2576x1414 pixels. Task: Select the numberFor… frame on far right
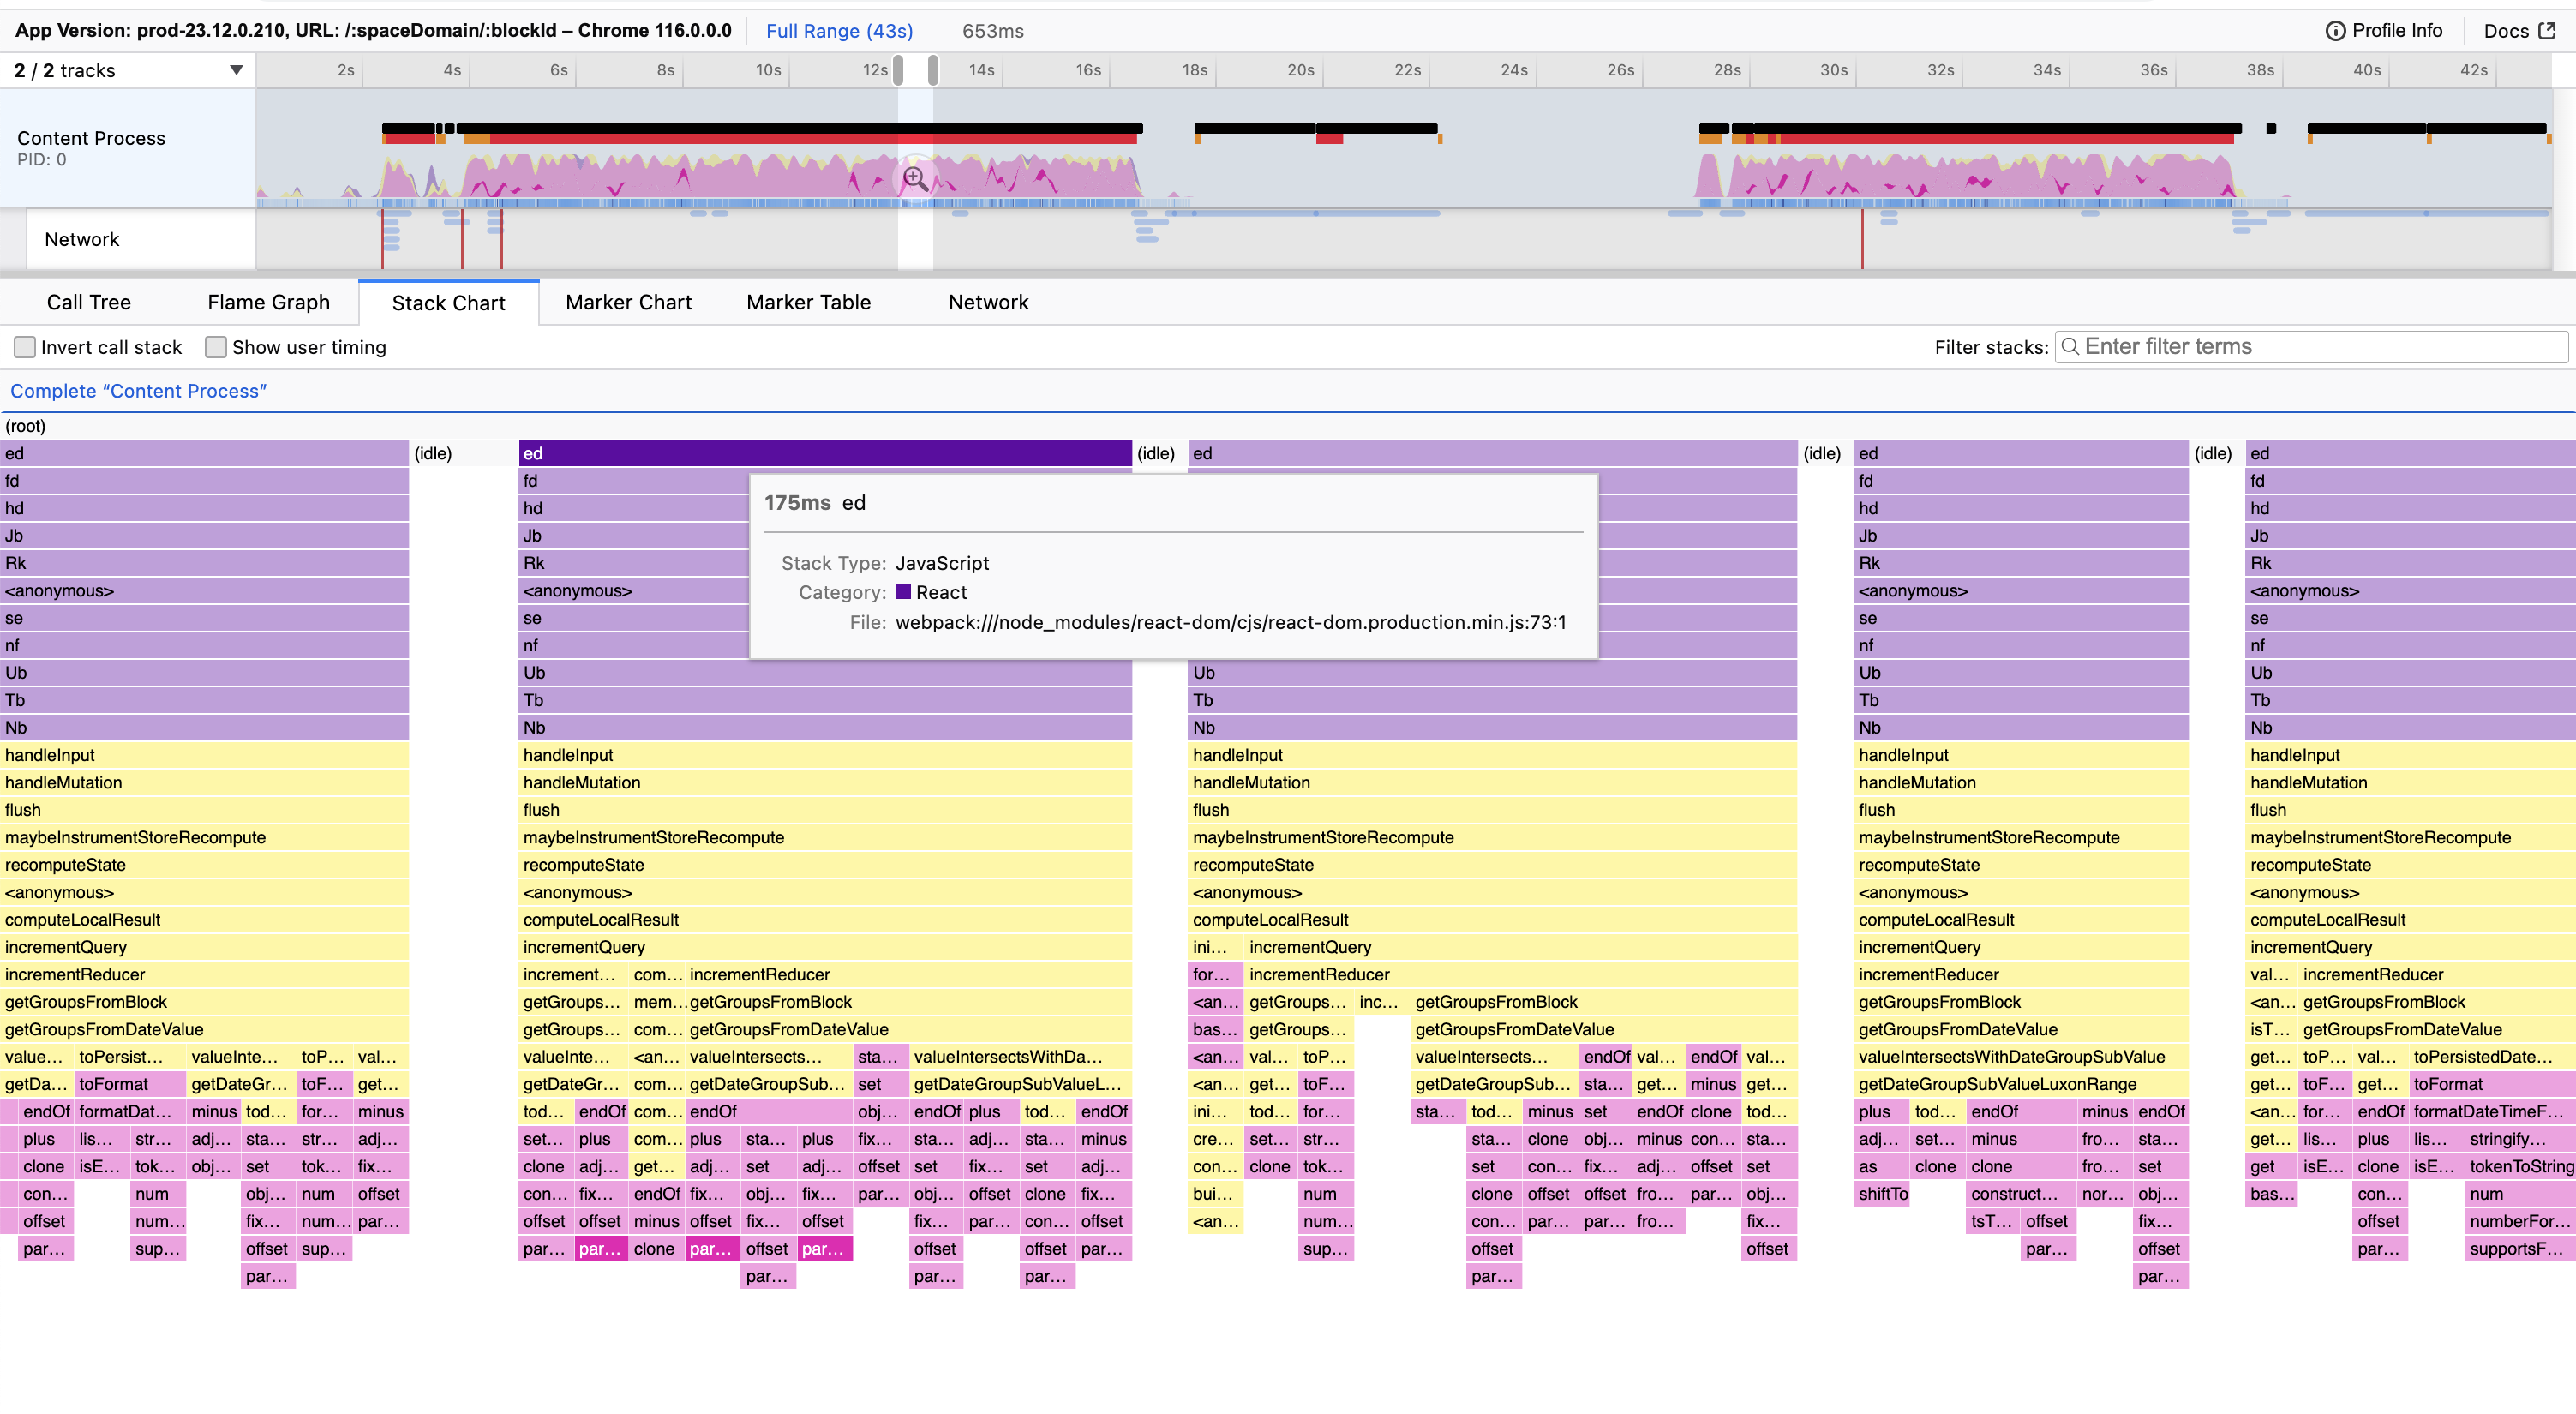coord(2521,1221)
